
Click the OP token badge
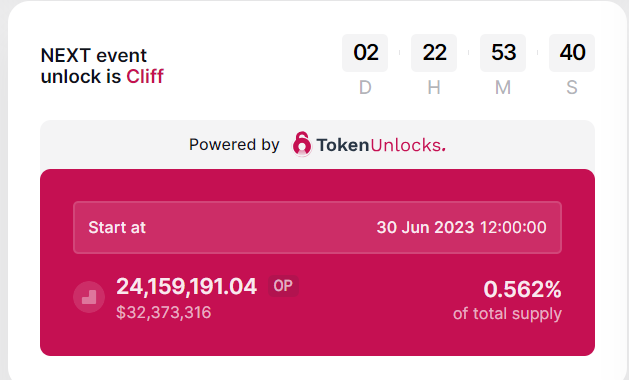click(x=283, y=286)
